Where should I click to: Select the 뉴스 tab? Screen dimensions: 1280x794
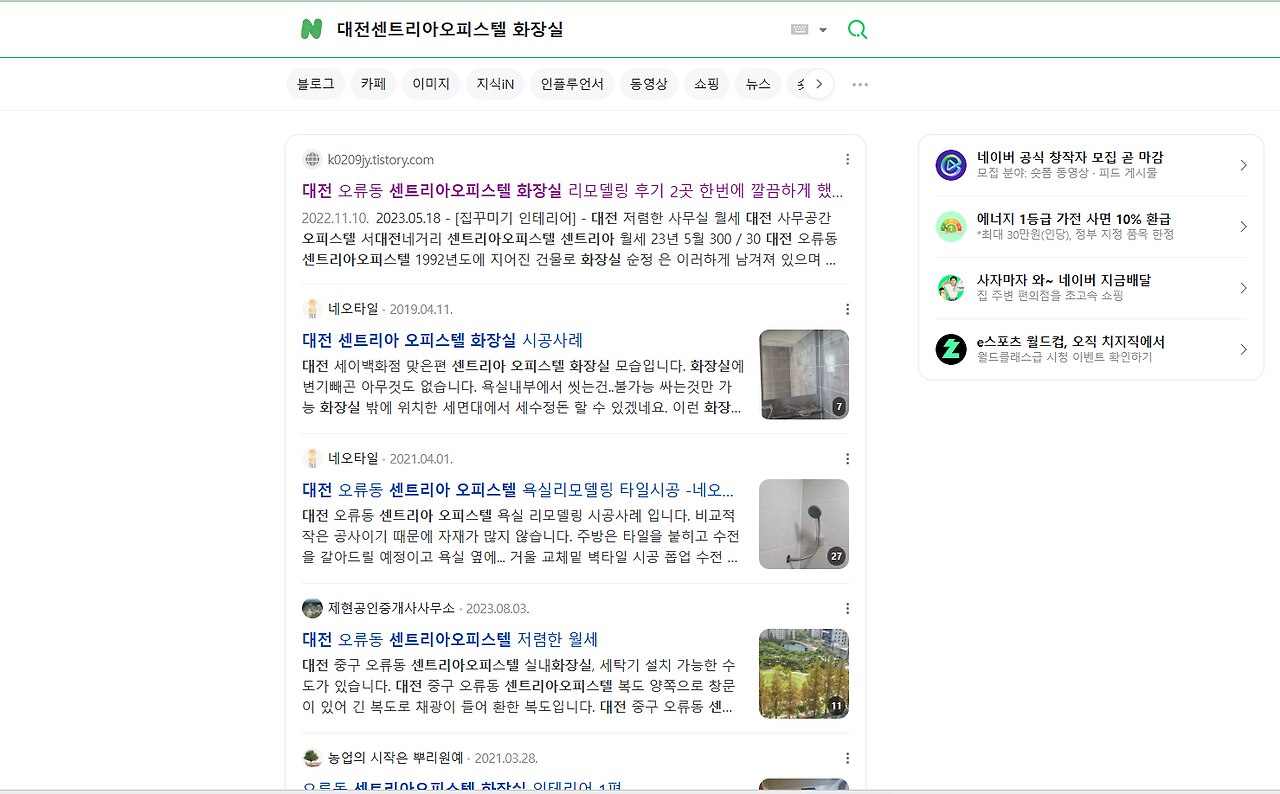pos(759,84)
